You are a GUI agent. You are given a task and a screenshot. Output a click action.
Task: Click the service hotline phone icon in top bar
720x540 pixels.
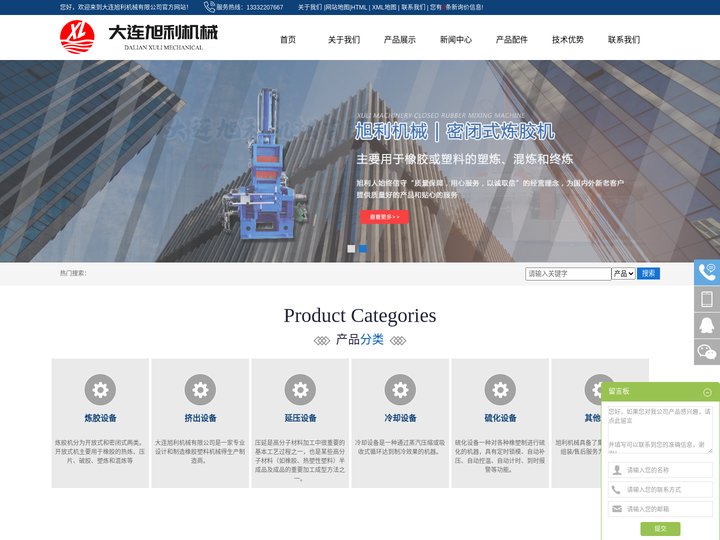point(209,7)
